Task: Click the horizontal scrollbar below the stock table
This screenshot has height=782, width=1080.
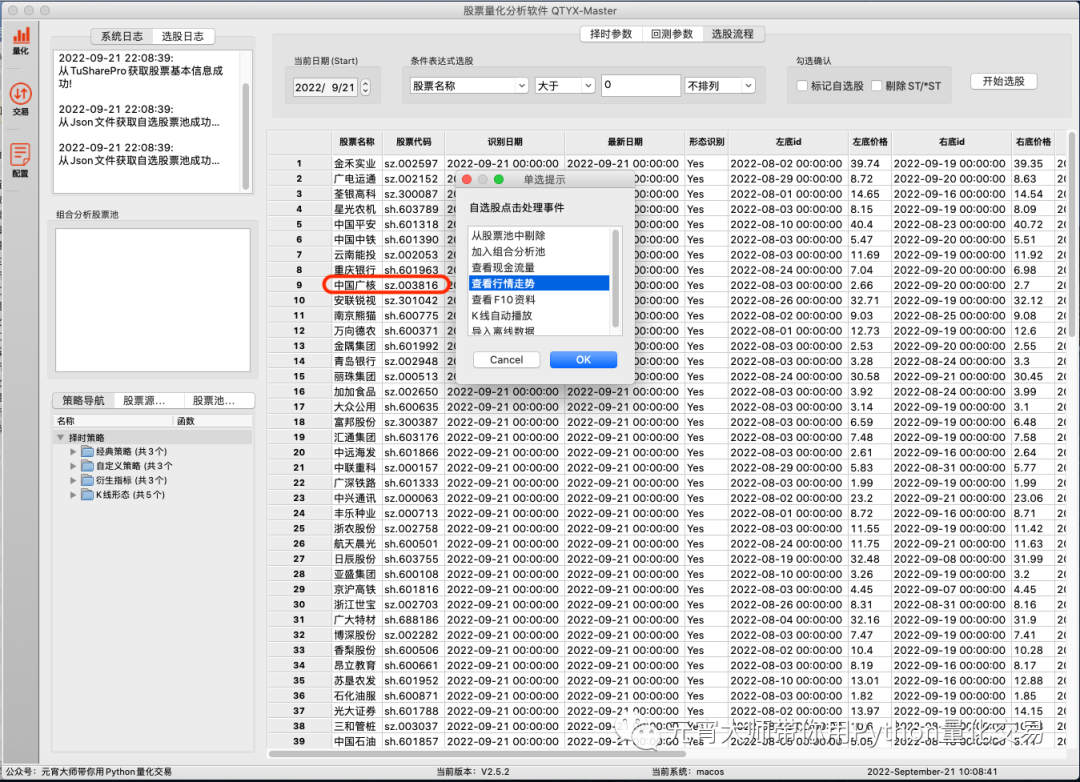Action: (x=477, y=753)
